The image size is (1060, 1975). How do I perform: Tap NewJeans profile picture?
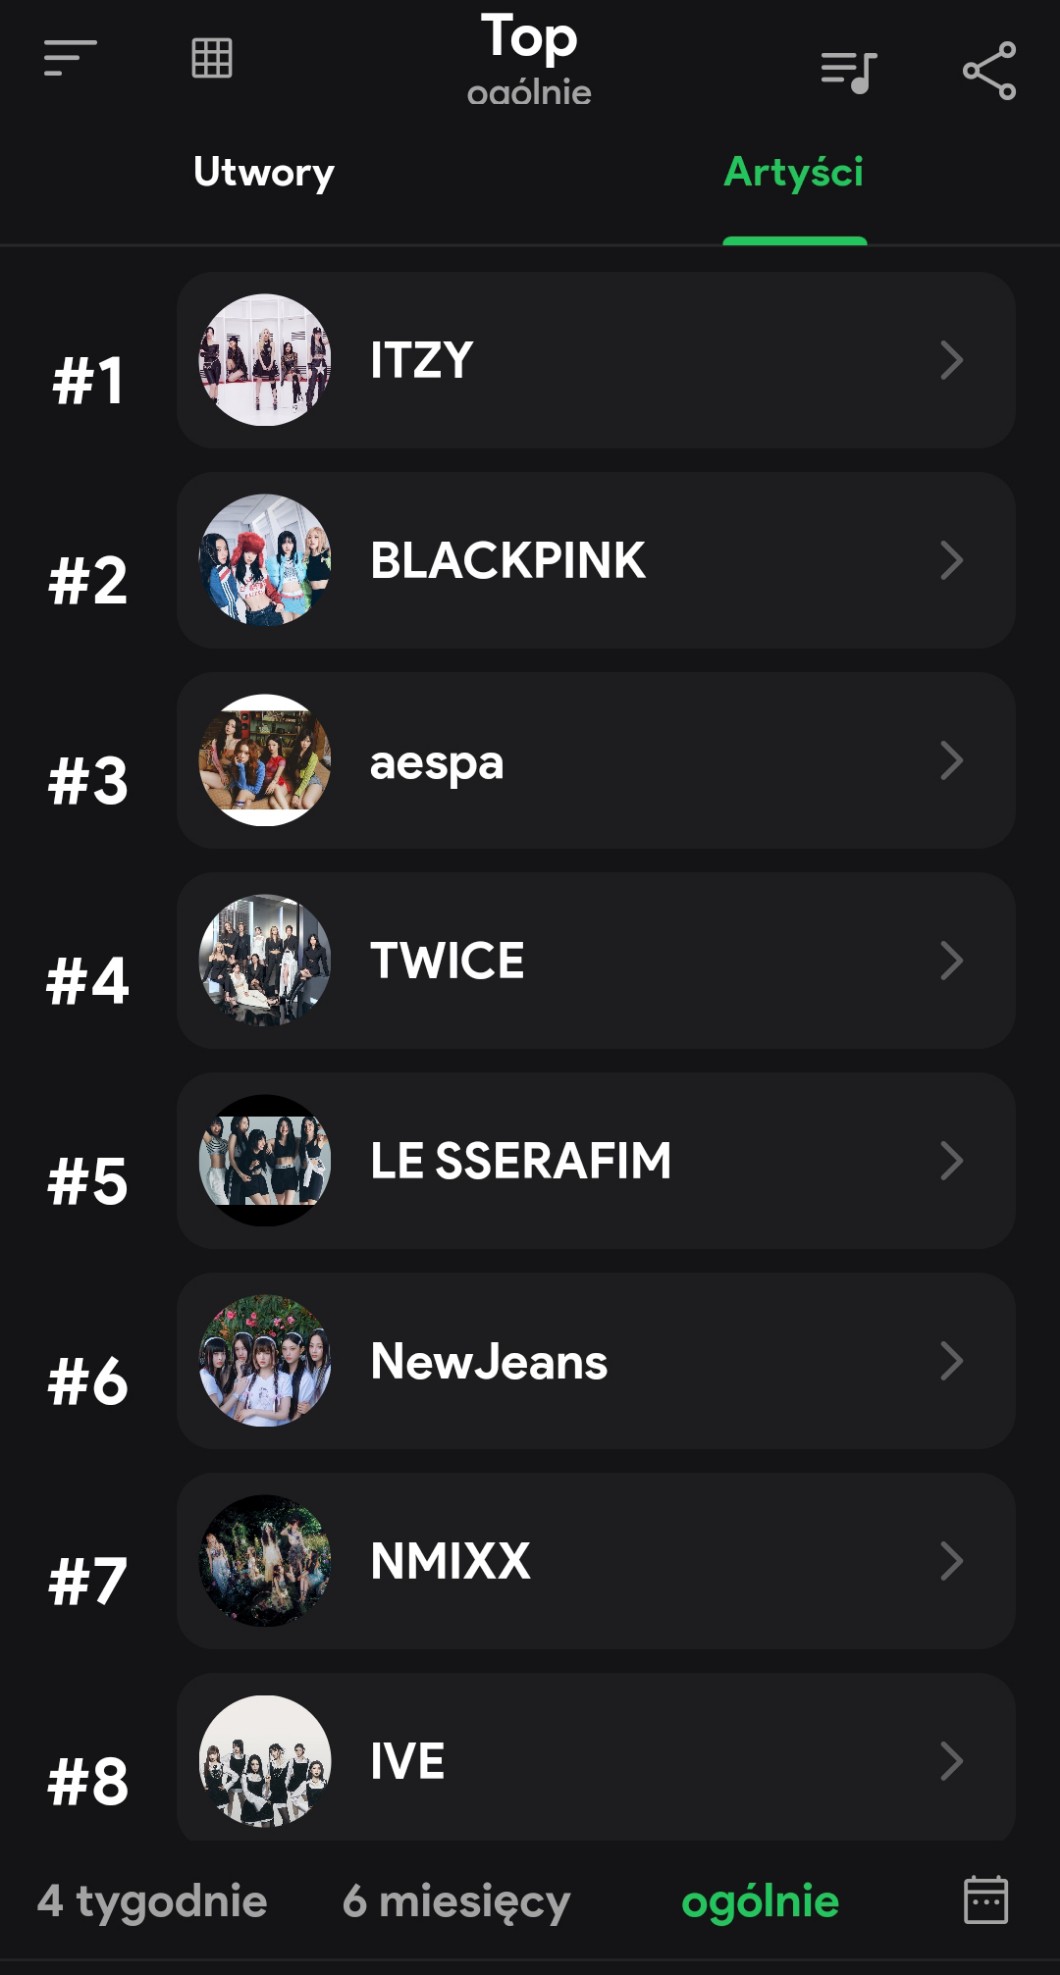point(265,1361)
